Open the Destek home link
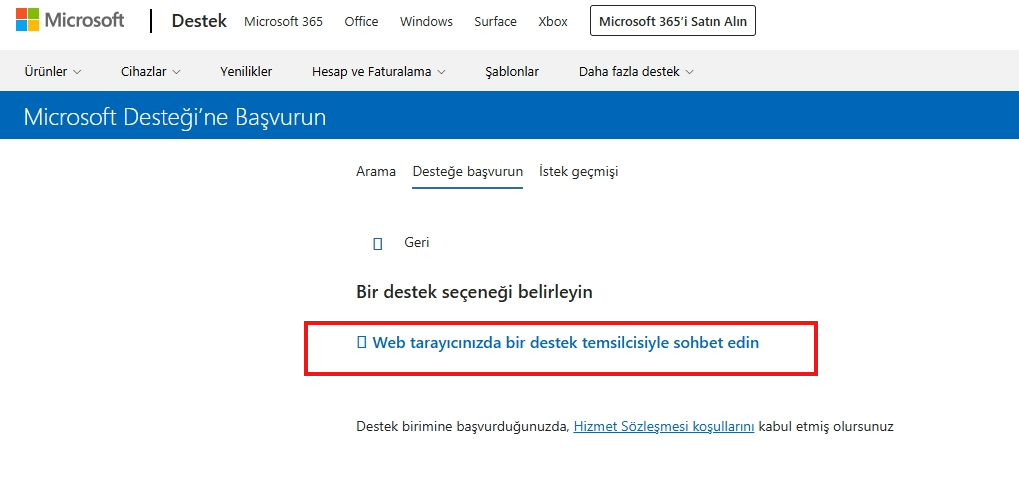Screen dimensions: 1019x493 (x=199, y=21)
